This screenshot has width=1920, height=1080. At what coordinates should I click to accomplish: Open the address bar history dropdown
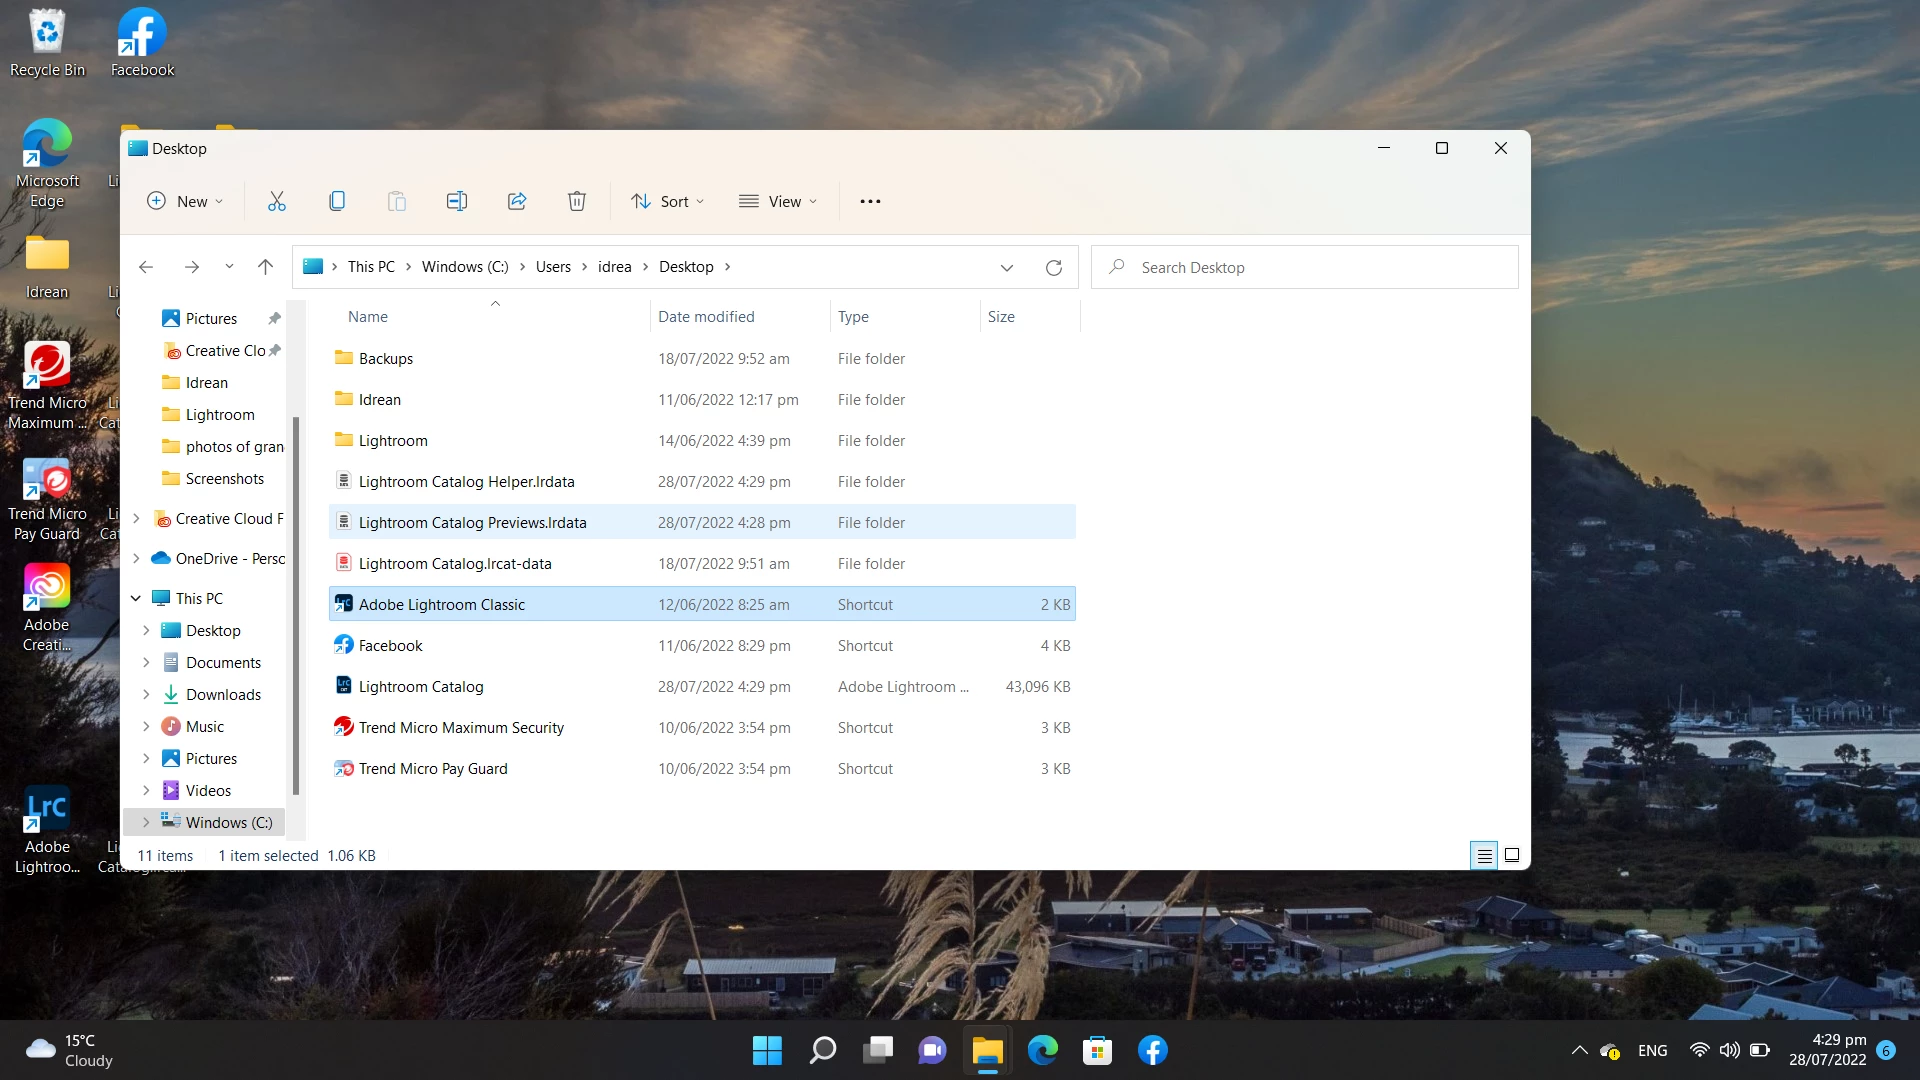pyautogui.click(x=1007, y=267)
